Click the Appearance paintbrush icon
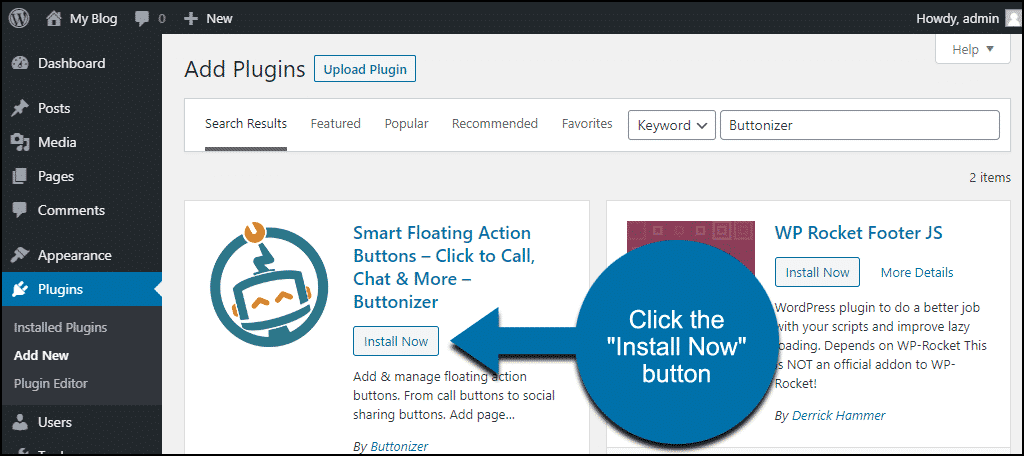This screenshot has height=456, width=1024. [x=20, y=255]
